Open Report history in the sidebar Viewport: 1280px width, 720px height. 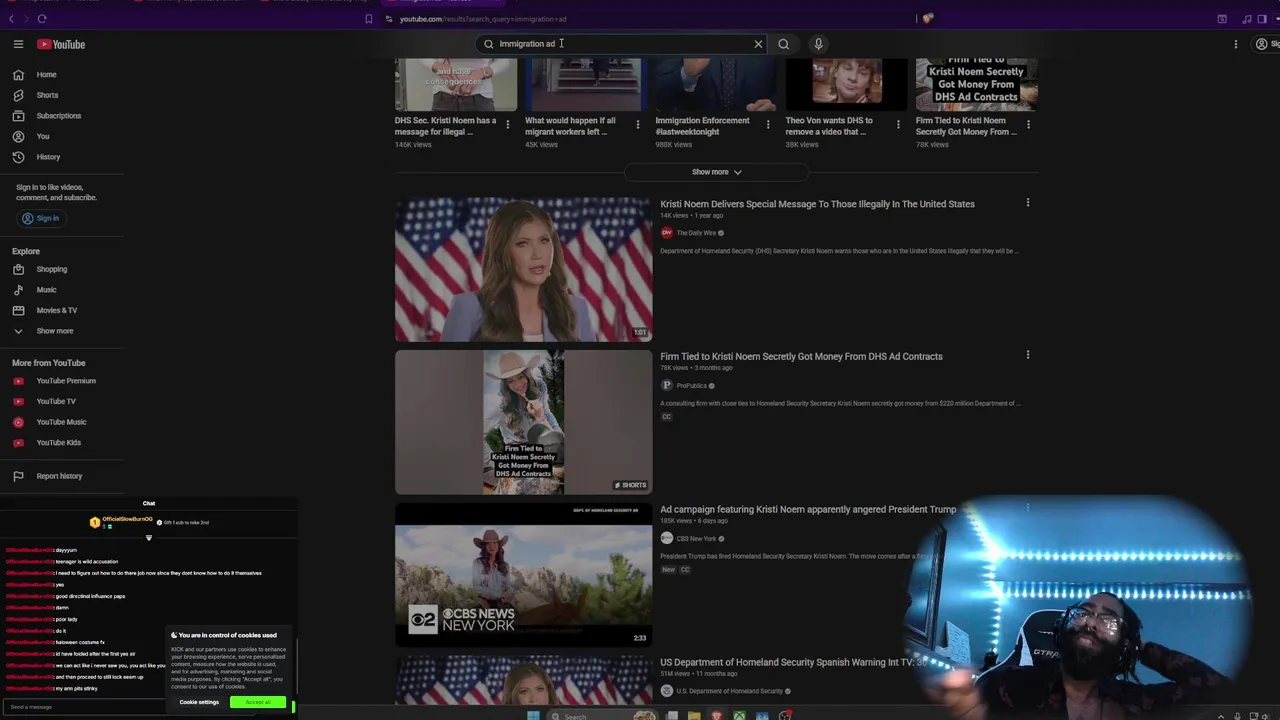59,476
